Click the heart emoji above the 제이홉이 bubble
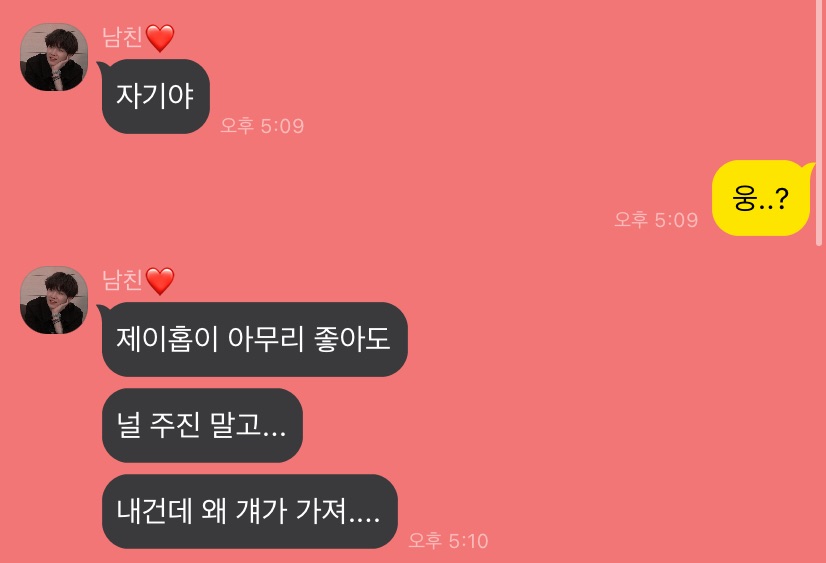826x563 pixels. (160, 281)
